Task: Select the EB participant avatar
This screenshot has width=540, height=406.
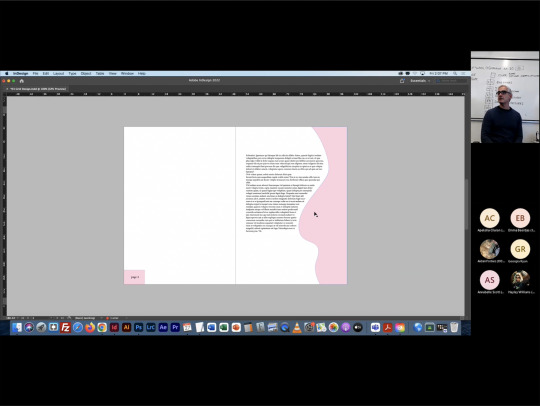Action: click(x=520, y=218)
